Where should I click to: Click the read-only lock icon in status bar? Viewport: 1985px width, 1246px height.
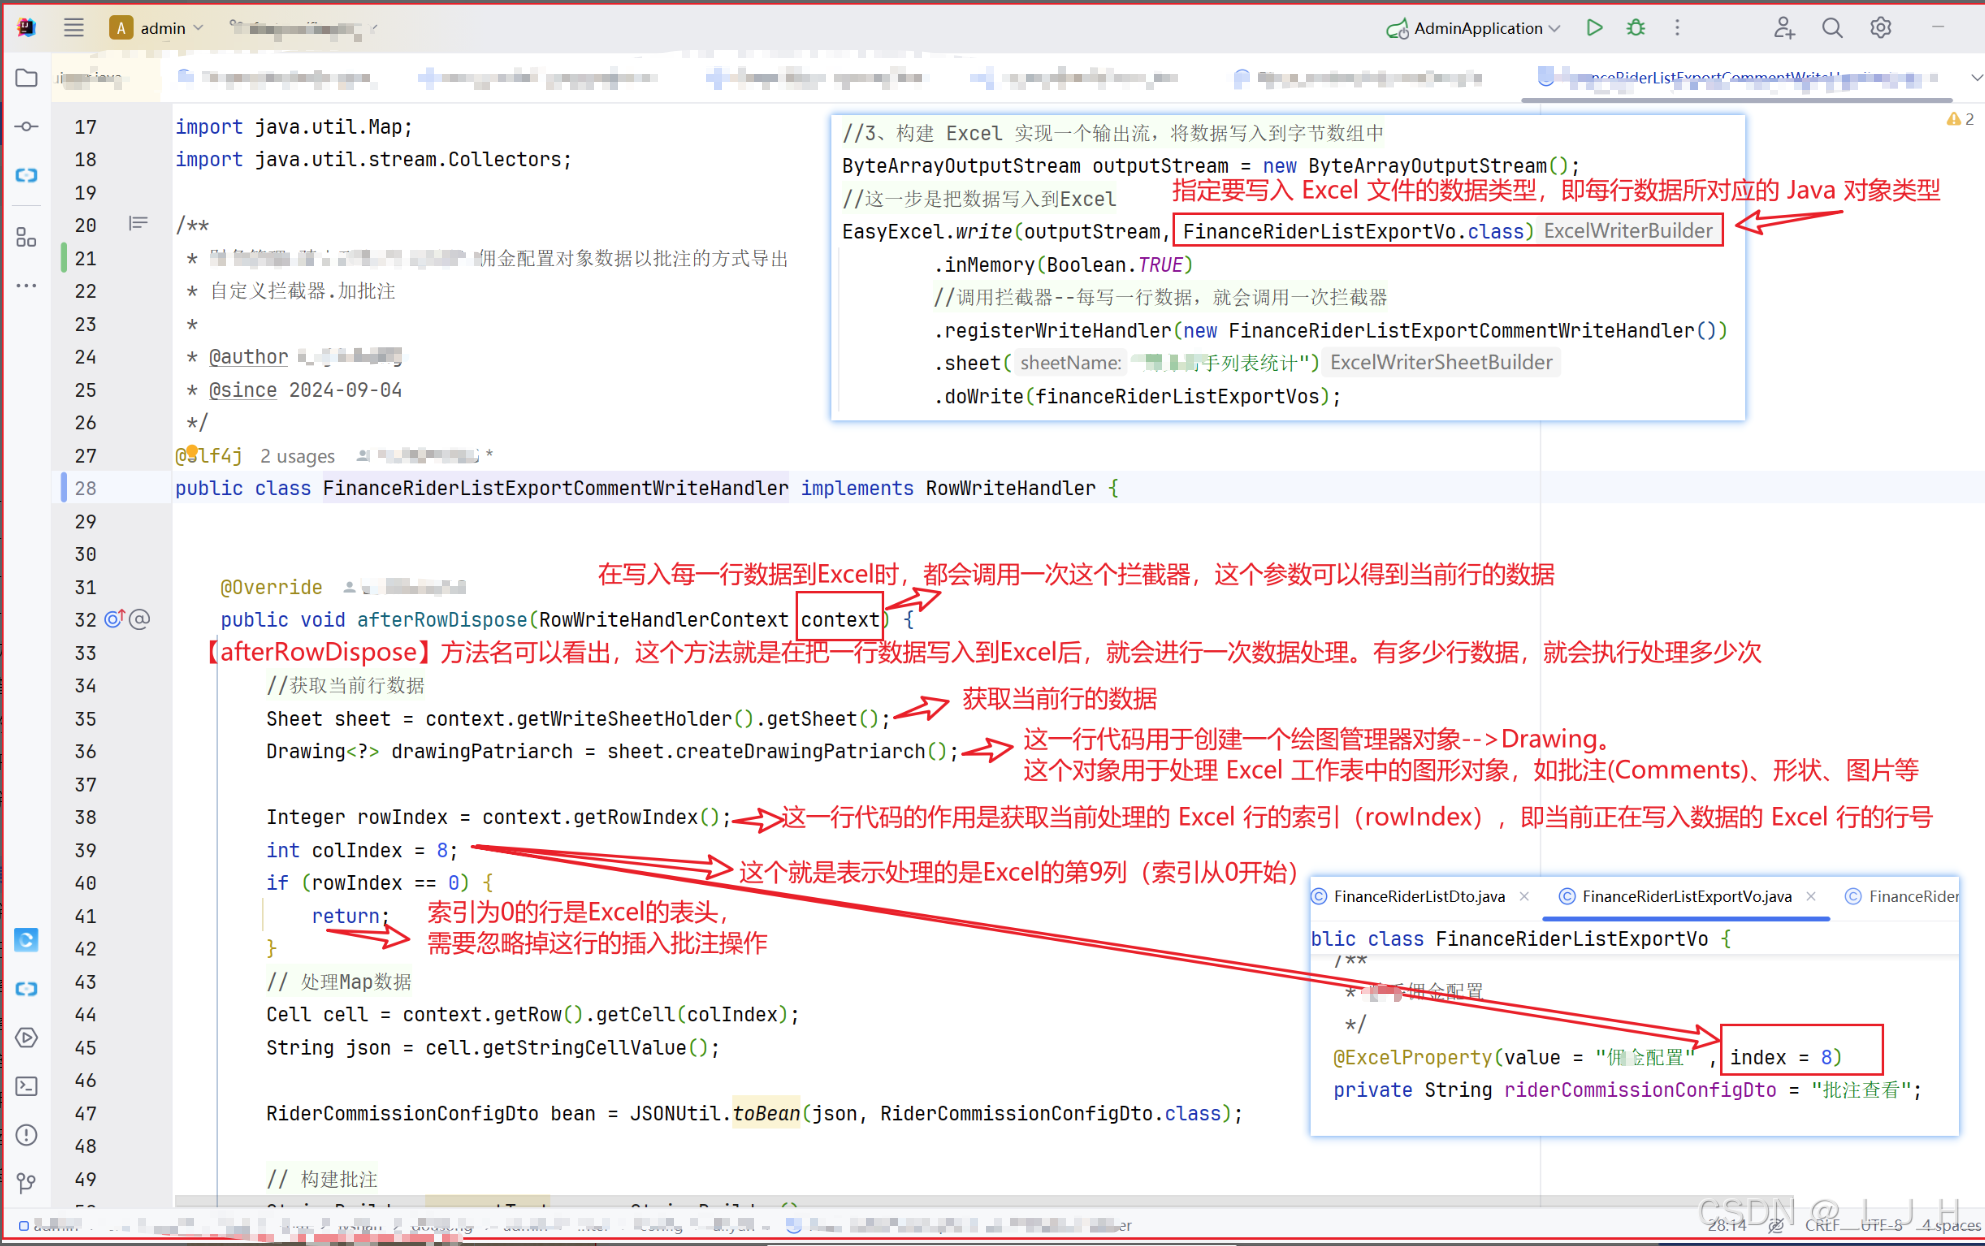1775,1225
